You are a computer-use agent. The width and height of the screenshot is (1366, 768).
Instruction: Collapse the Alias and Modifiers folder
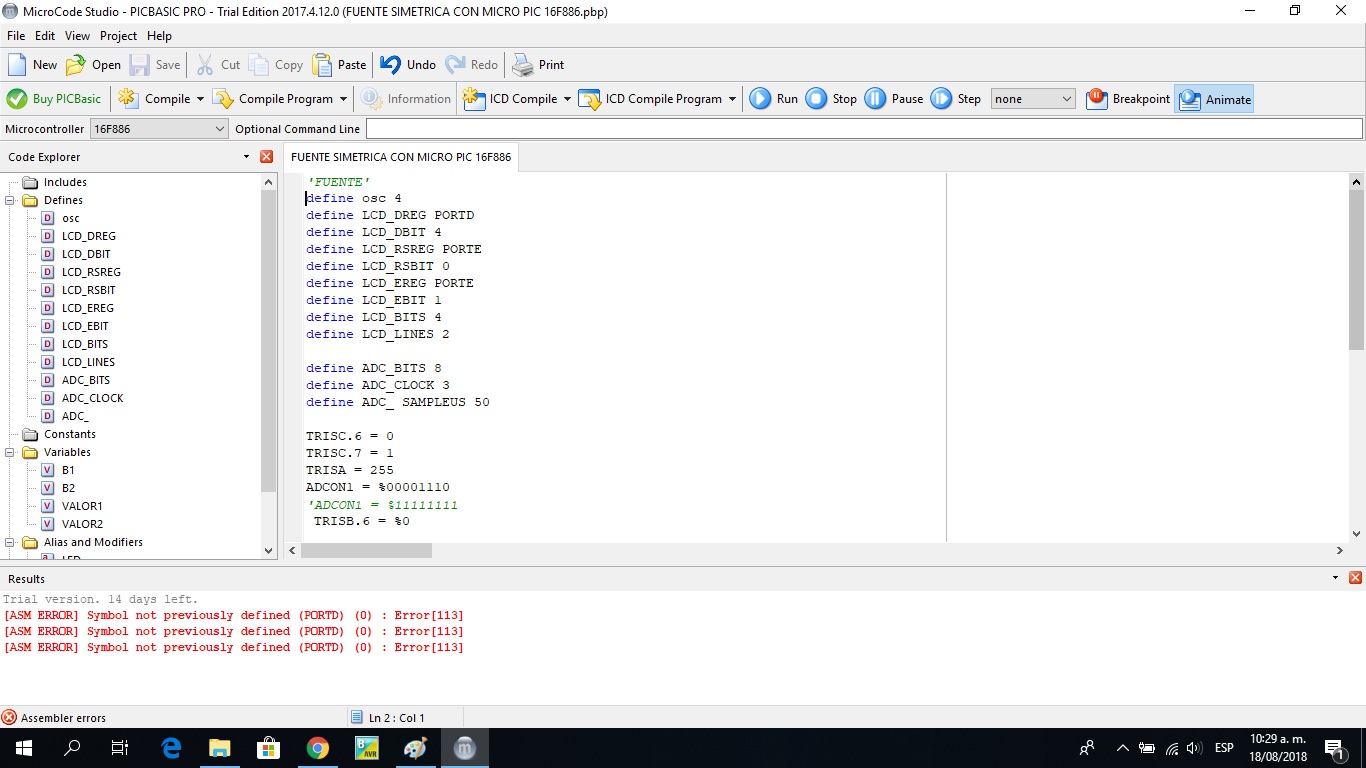pyautogui.click(x=10, y=542)
